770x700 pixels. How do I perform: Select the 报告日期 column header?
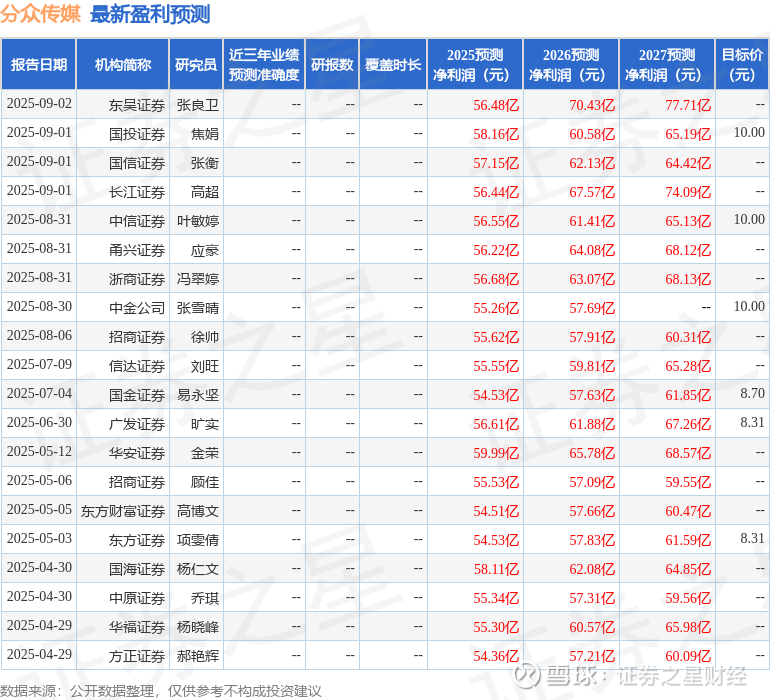point(39,64)
